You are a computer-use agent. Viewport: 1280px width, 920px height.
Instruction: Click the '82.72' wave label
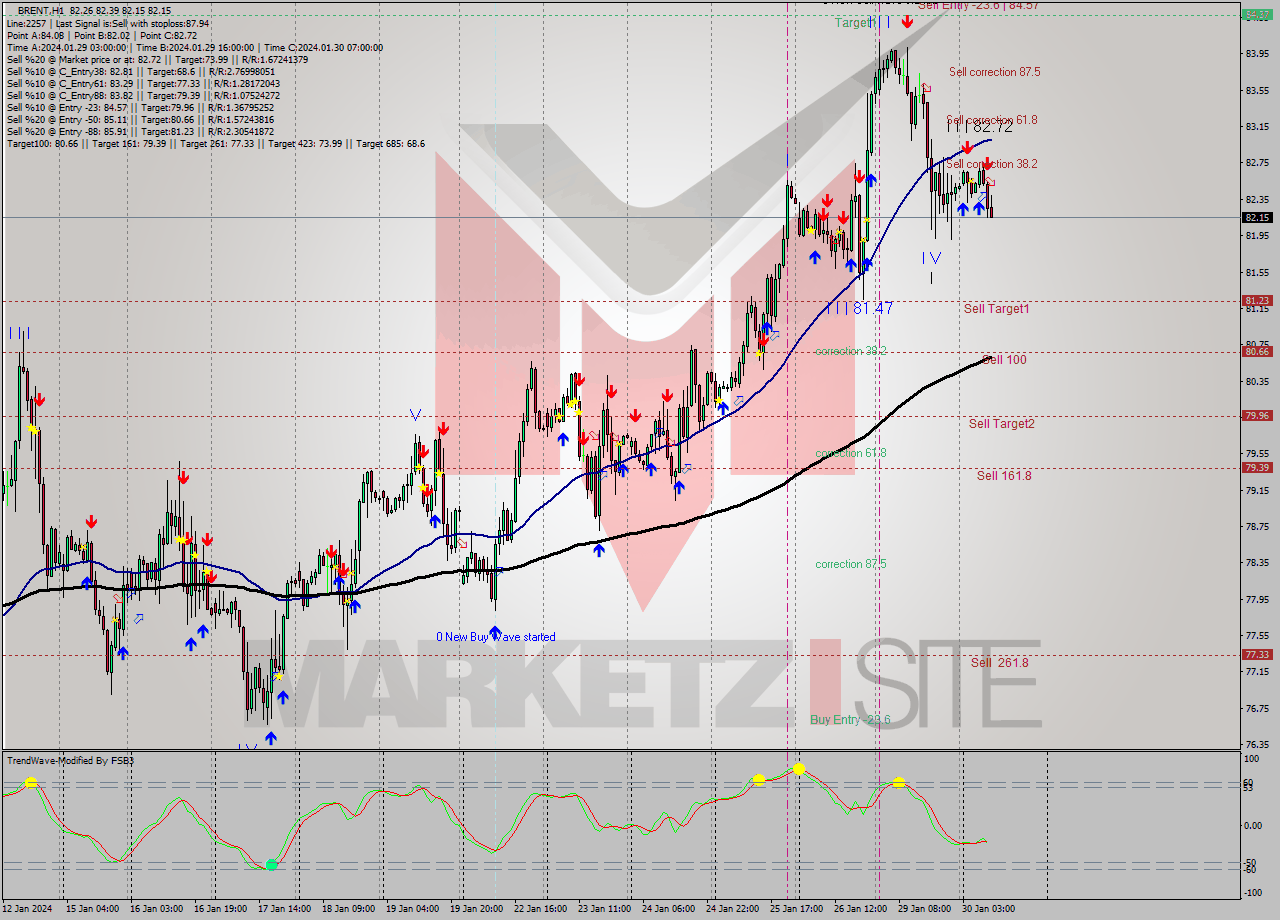[x=992, y=126]
